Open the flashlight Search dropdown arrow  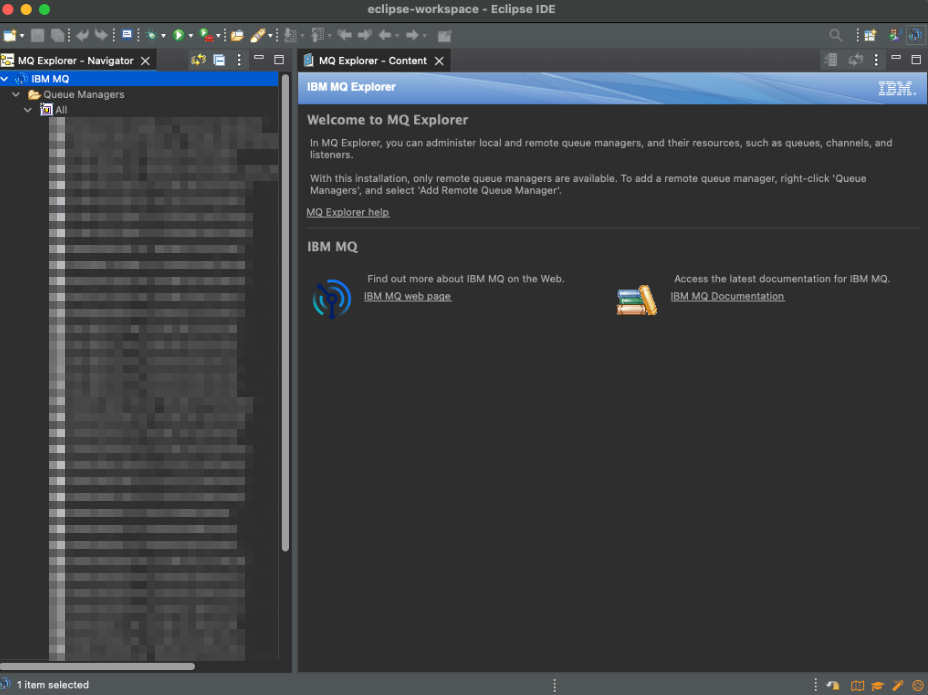(x=270, y=36)
